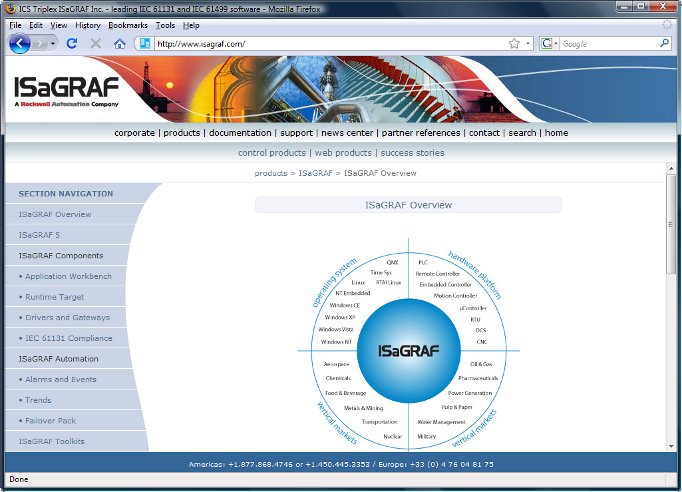Open Drivers and Gateways sidebar item

(67, 317)
